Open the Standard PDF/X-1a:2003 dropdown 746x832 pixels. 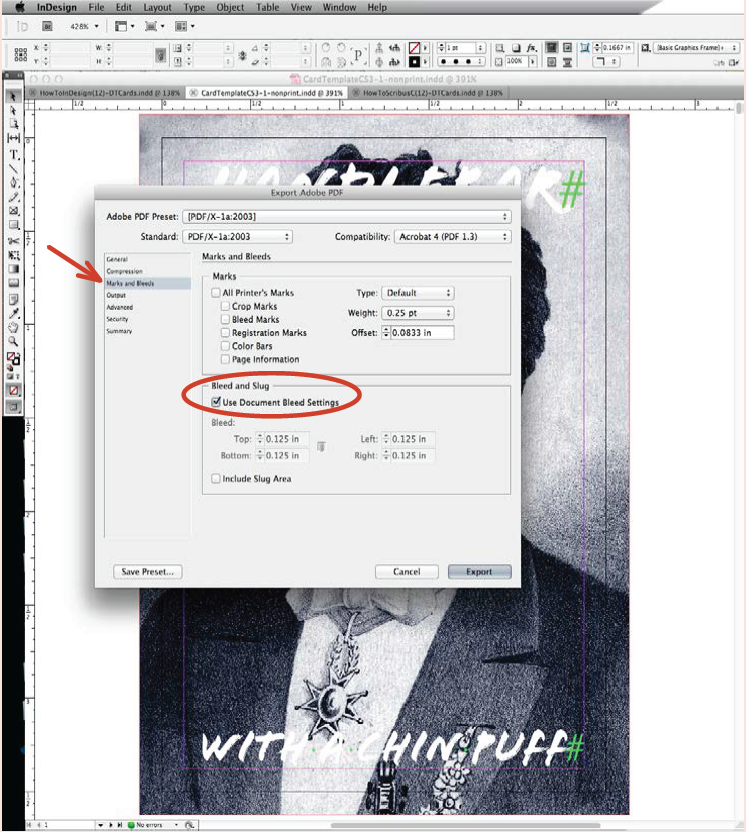point(237,237)
